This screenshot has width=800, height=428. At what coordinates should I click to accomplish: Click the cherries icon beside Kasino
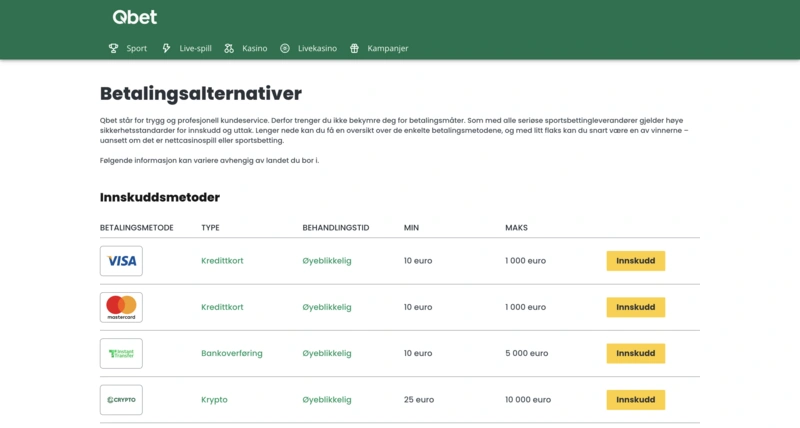(229, 48)
